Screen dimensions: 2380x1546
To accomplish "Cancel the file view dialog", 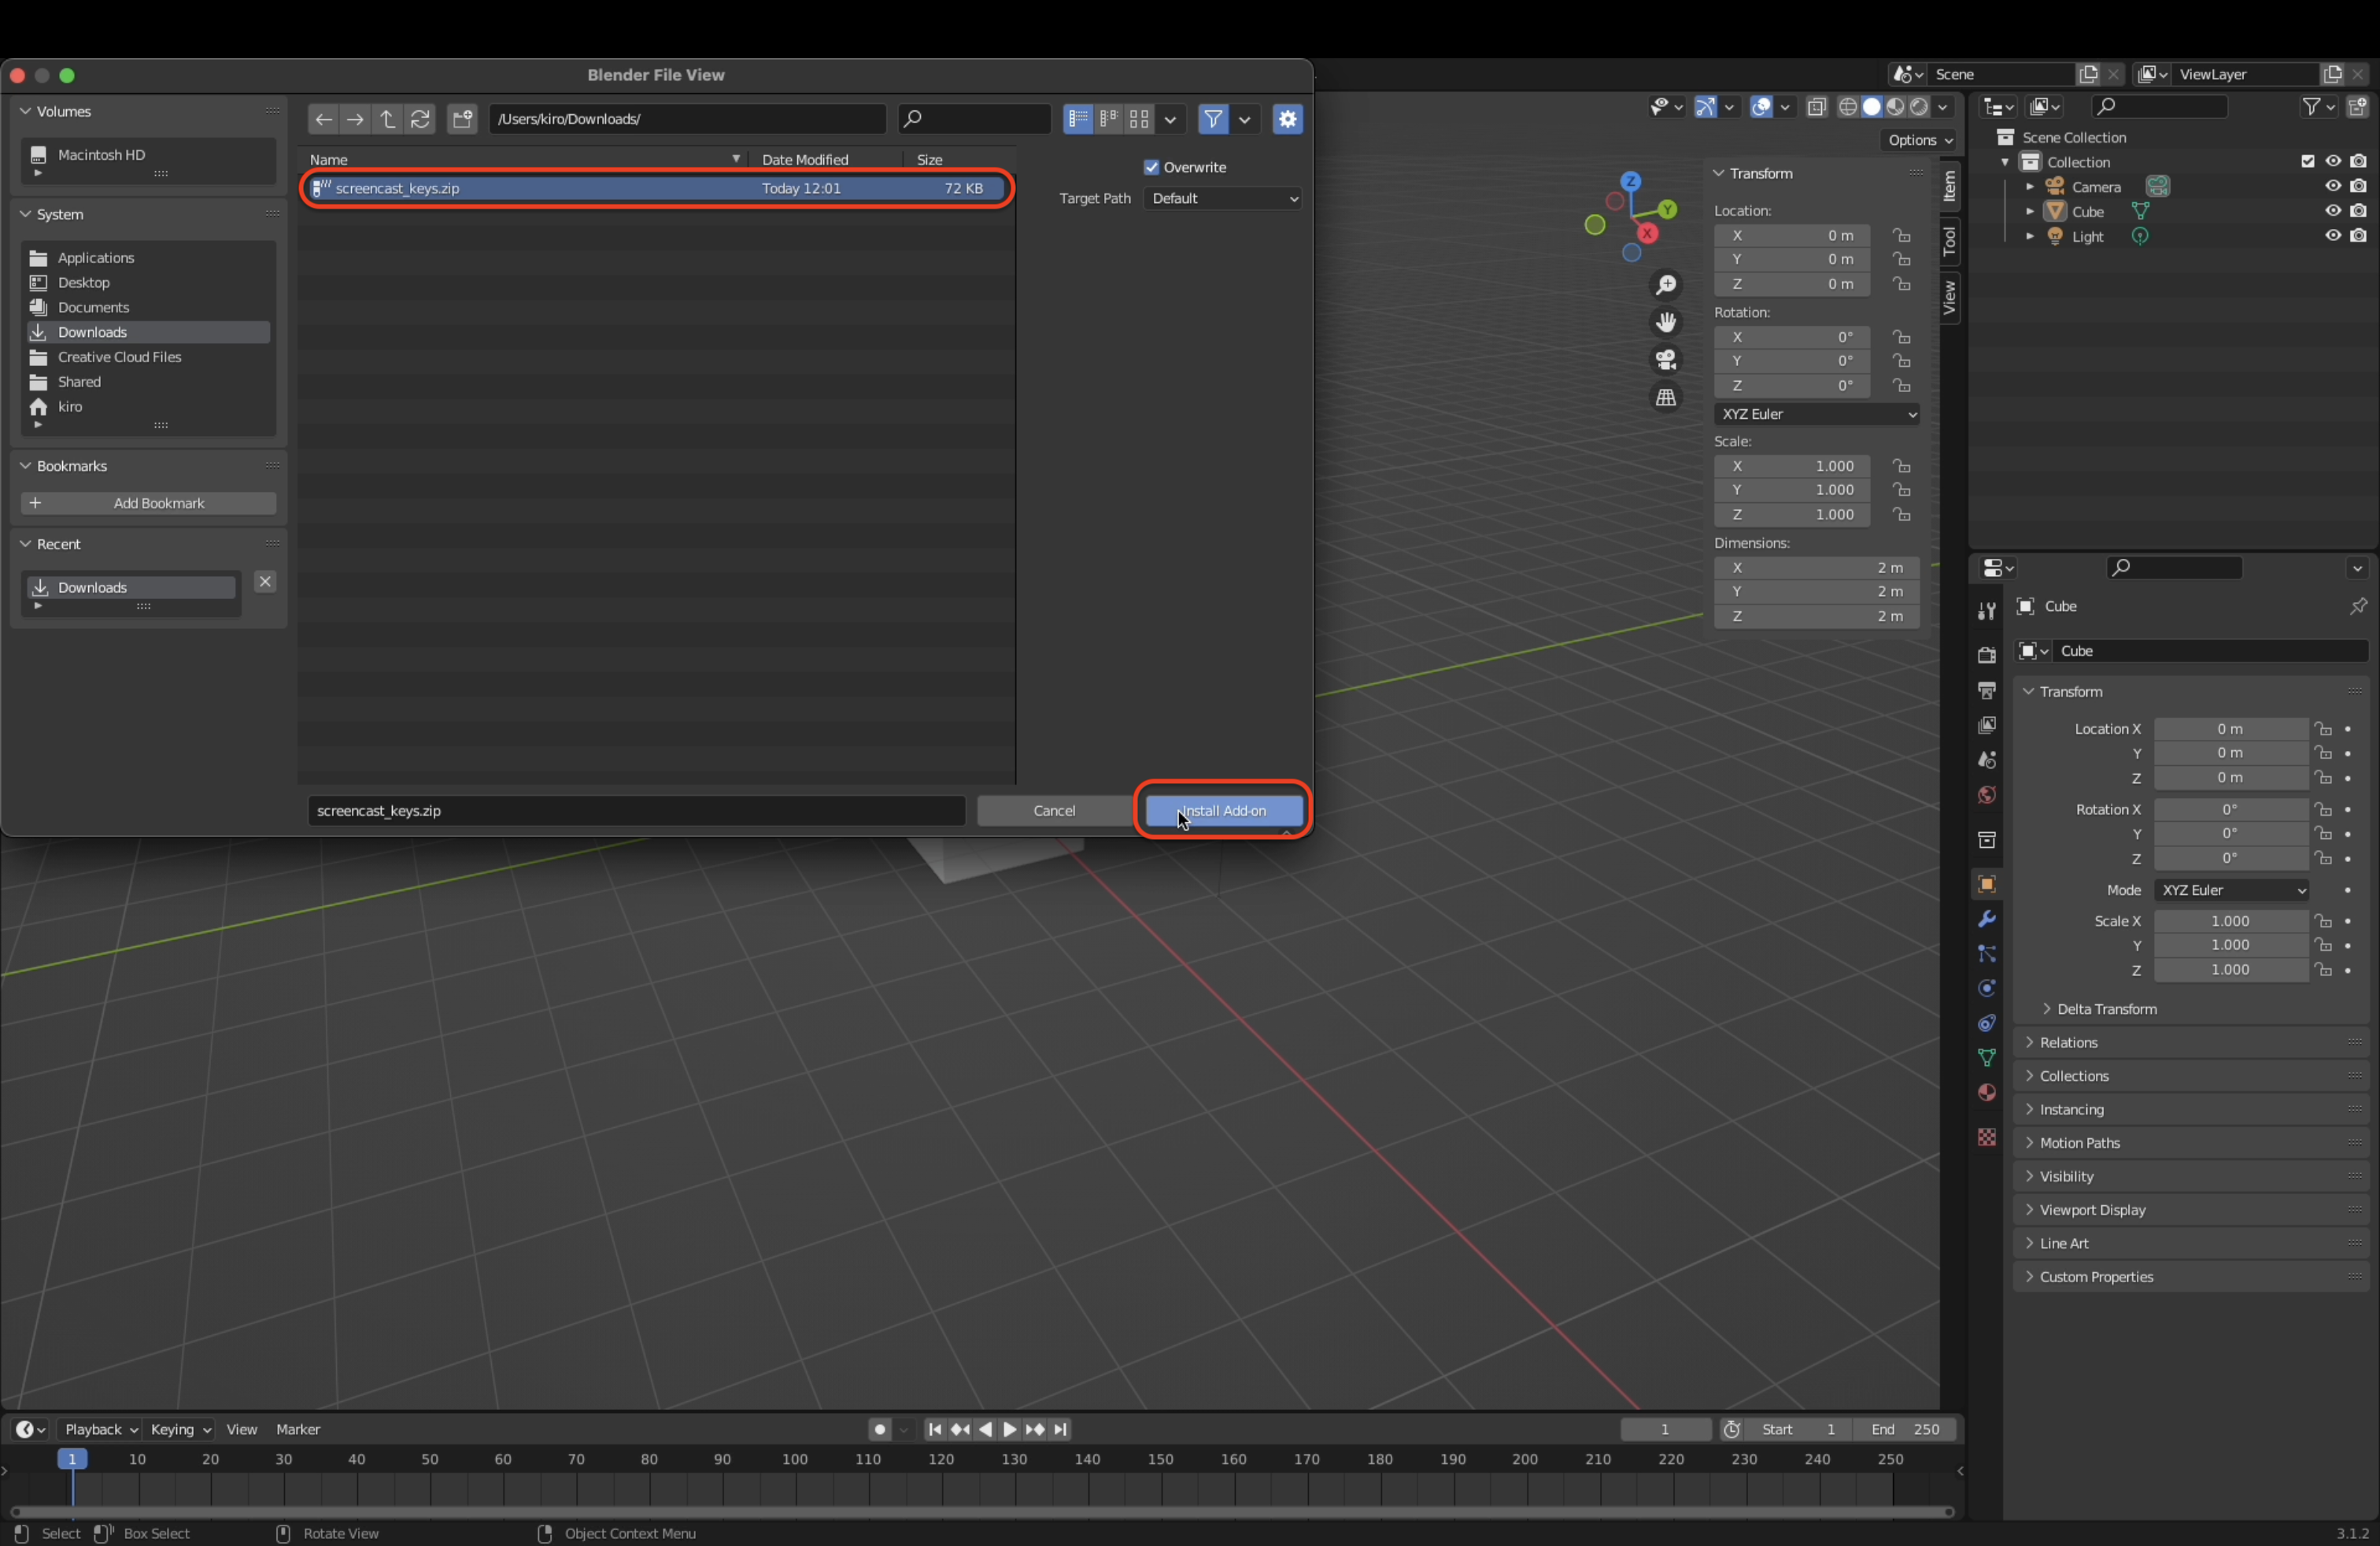I will (1054, 811).
